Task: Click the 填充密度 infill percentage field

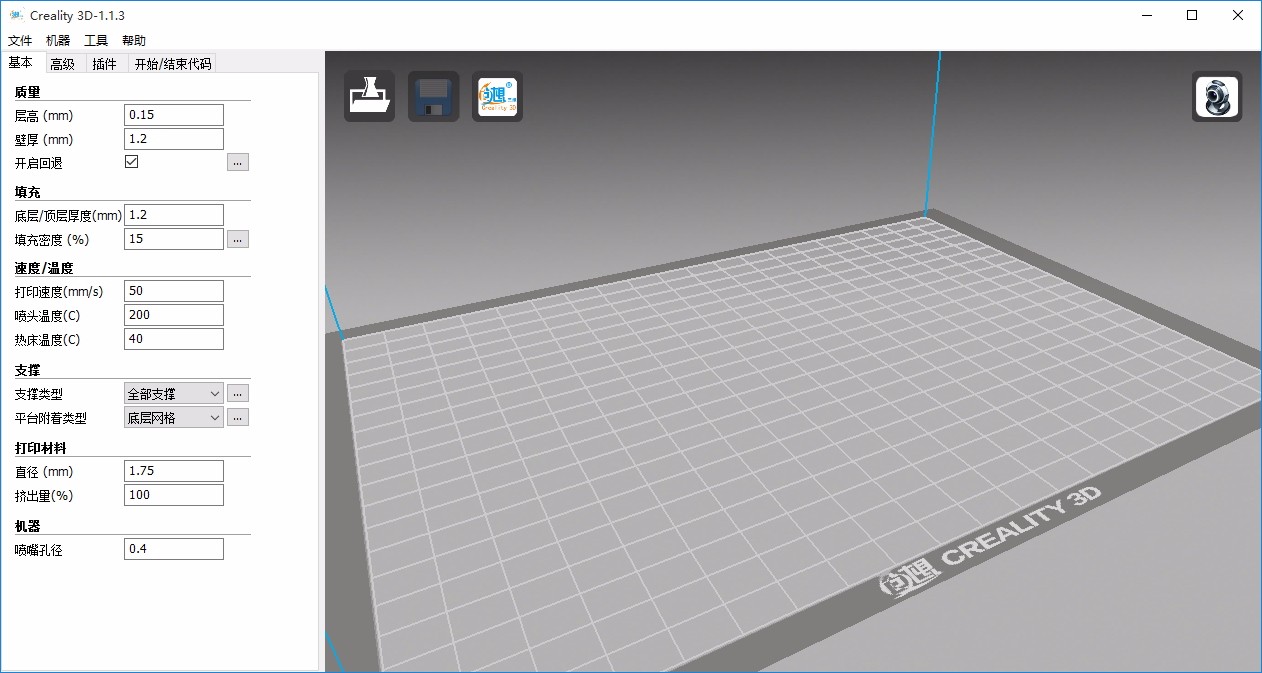Action: (173, 238)
